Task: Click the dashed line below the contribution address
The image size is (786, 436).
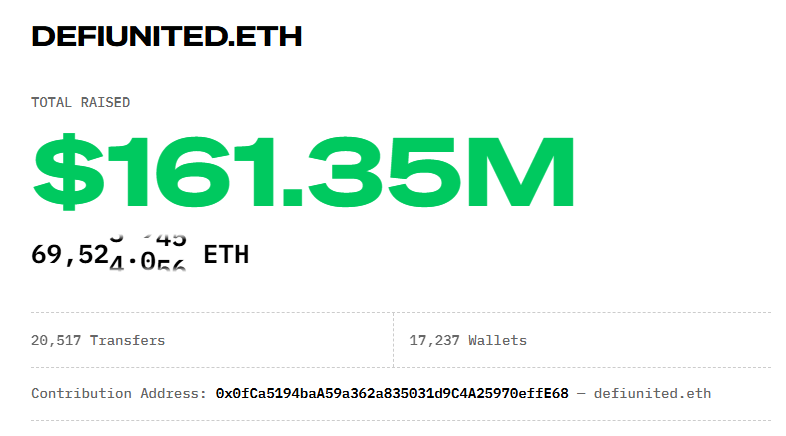Action: 400,420
